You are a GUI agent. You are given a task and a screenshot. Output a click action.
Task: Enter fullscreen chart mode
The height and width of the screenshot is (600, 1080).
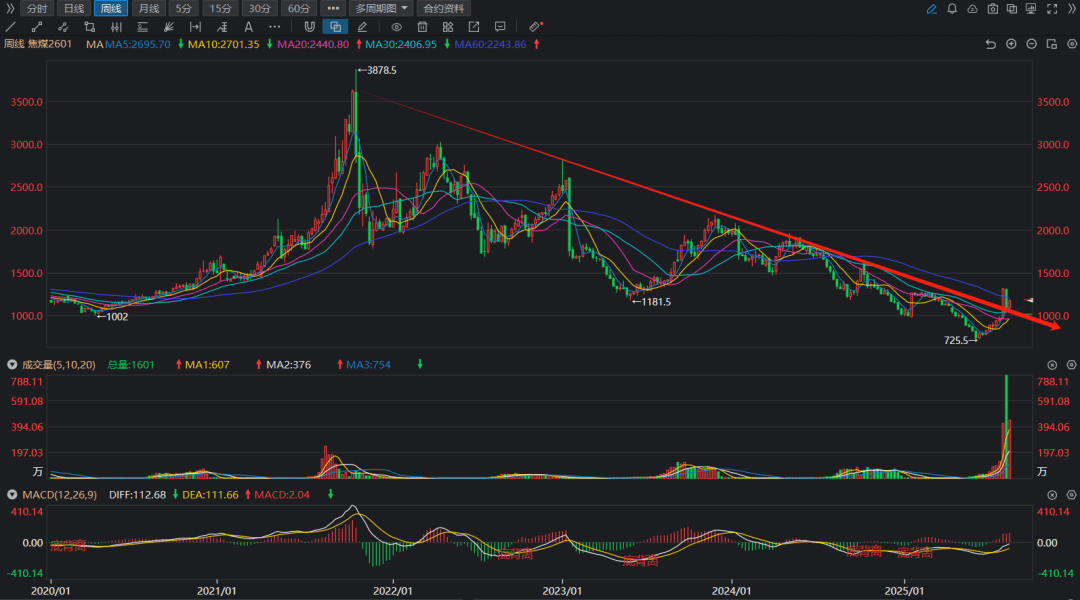pyautogui.click(x=1051, y=9)
